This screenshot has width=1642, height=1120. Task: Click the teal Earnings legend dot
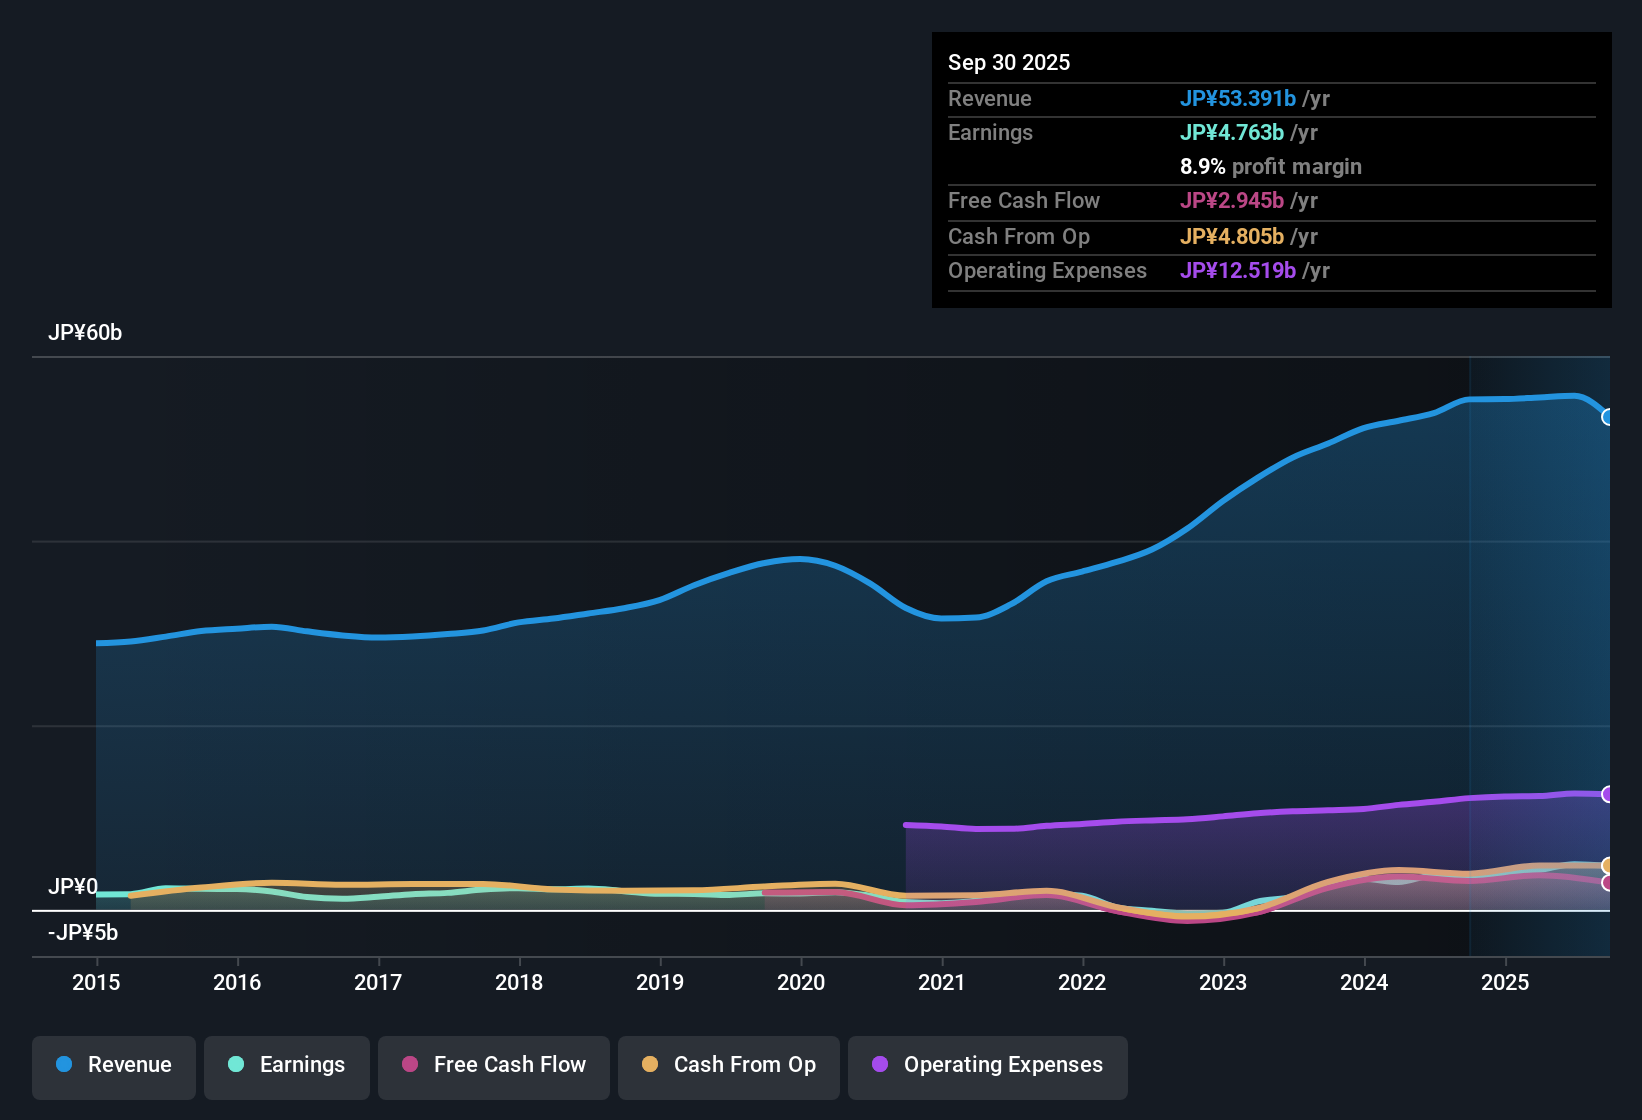pos(236,1065)
